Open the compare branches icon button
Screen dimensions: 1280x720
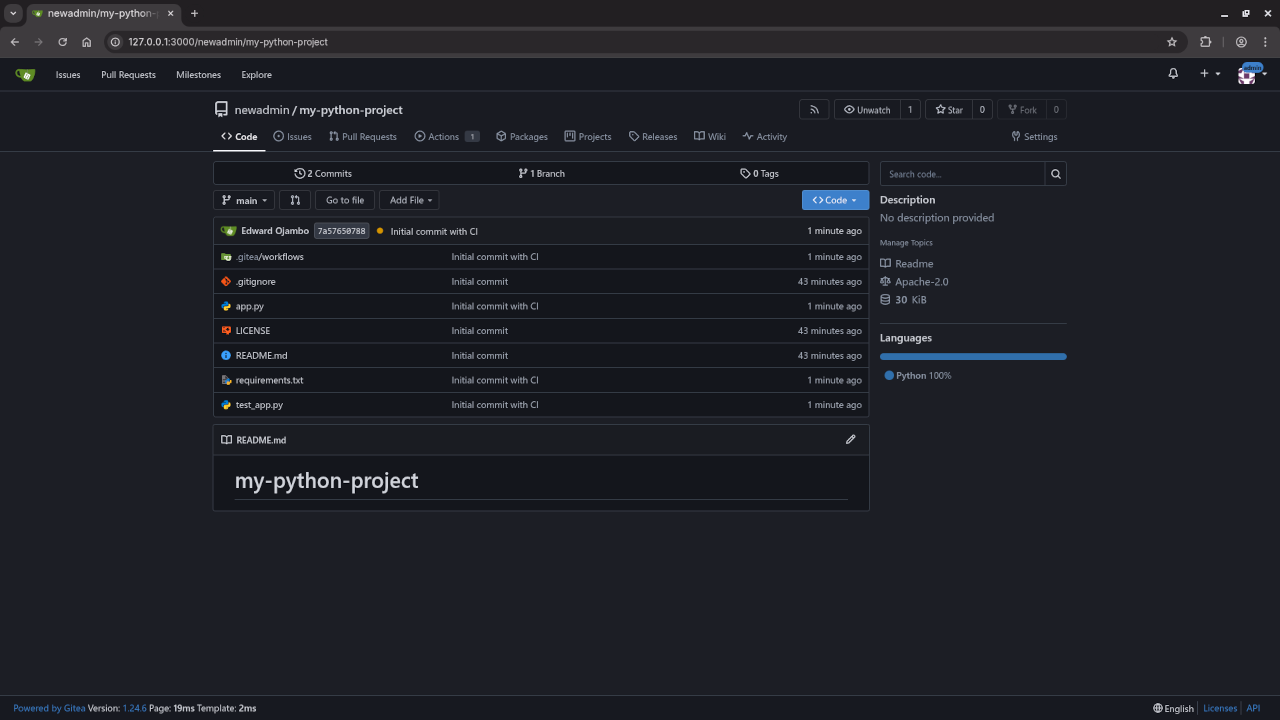point(295,200)
